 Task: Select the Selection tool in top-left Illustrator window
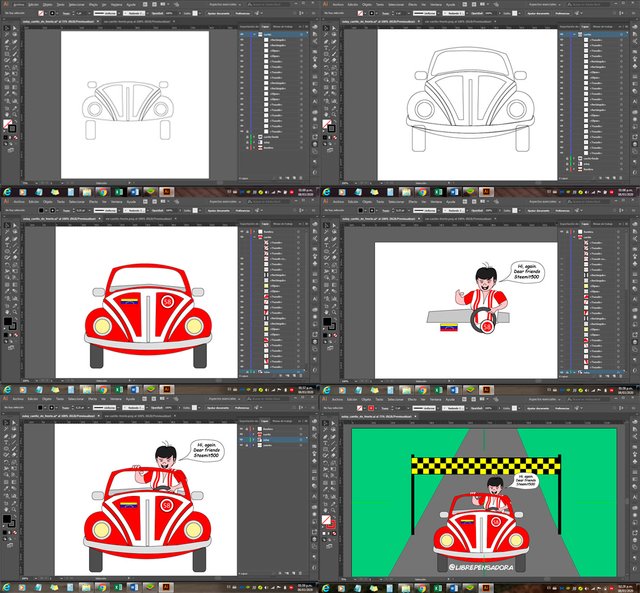(x=7, y=28)
